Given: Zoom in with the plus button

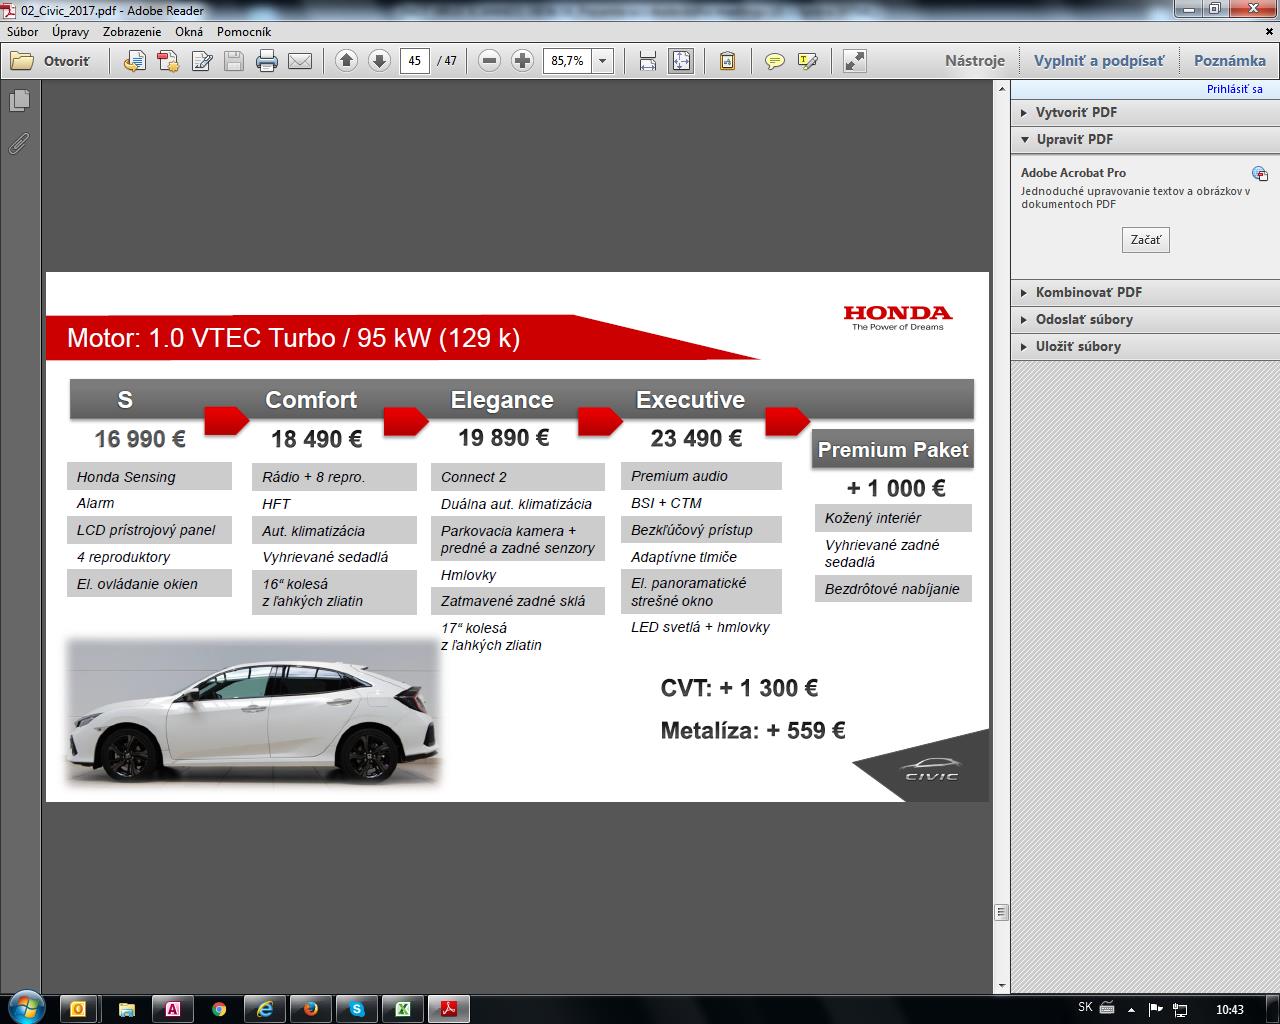Looking at the screenshot, I should point(522,61).
